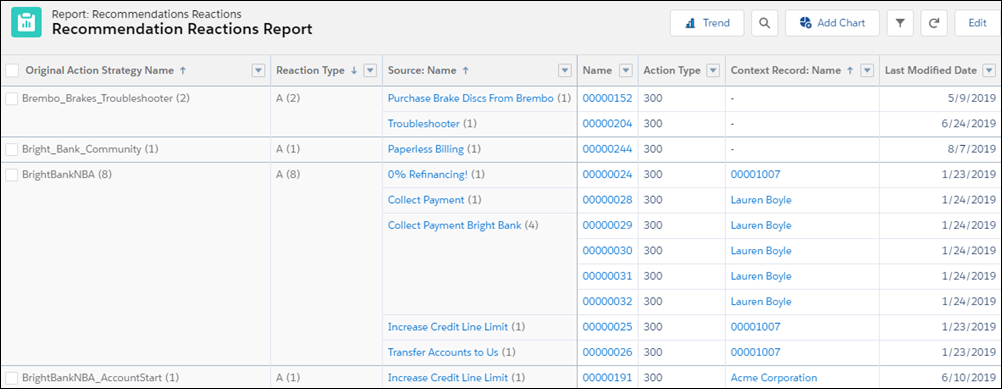Open the Paperless Billing link

(426, 149)
